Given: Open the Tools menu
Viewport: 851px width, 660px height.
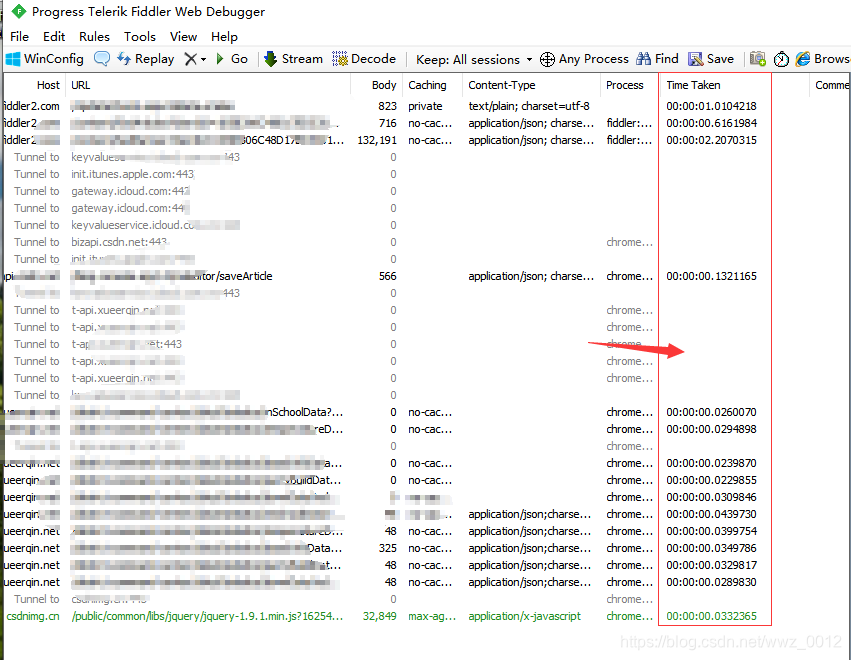Looking at the screenshot, I should point(139,36).
